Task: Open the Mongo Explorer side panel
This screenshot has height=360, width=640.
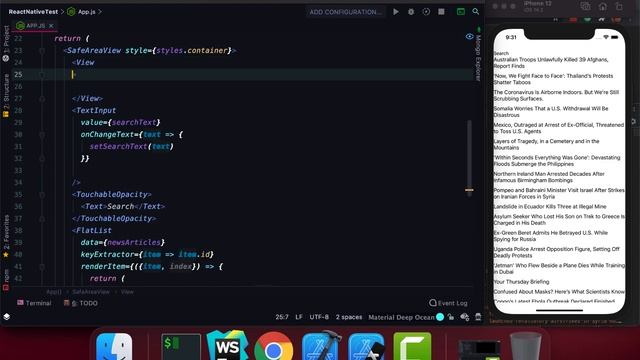Action: point(478,54)
